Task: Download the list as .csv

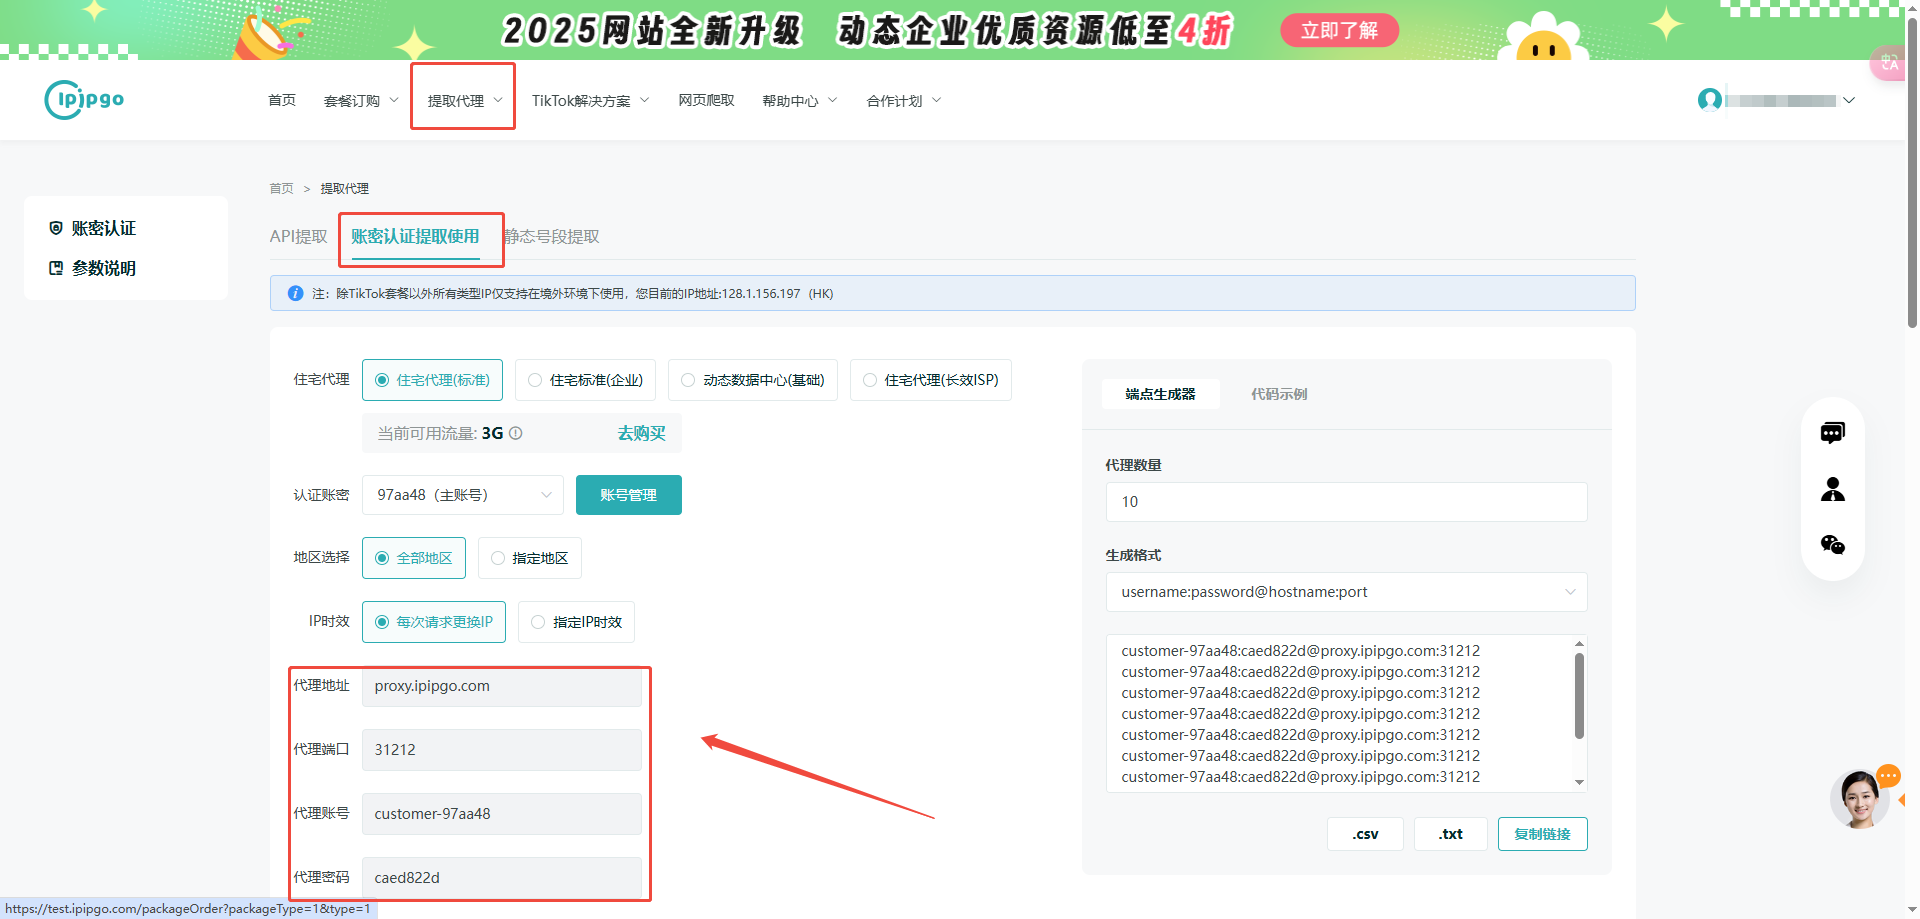Action: click(1365, 834)
